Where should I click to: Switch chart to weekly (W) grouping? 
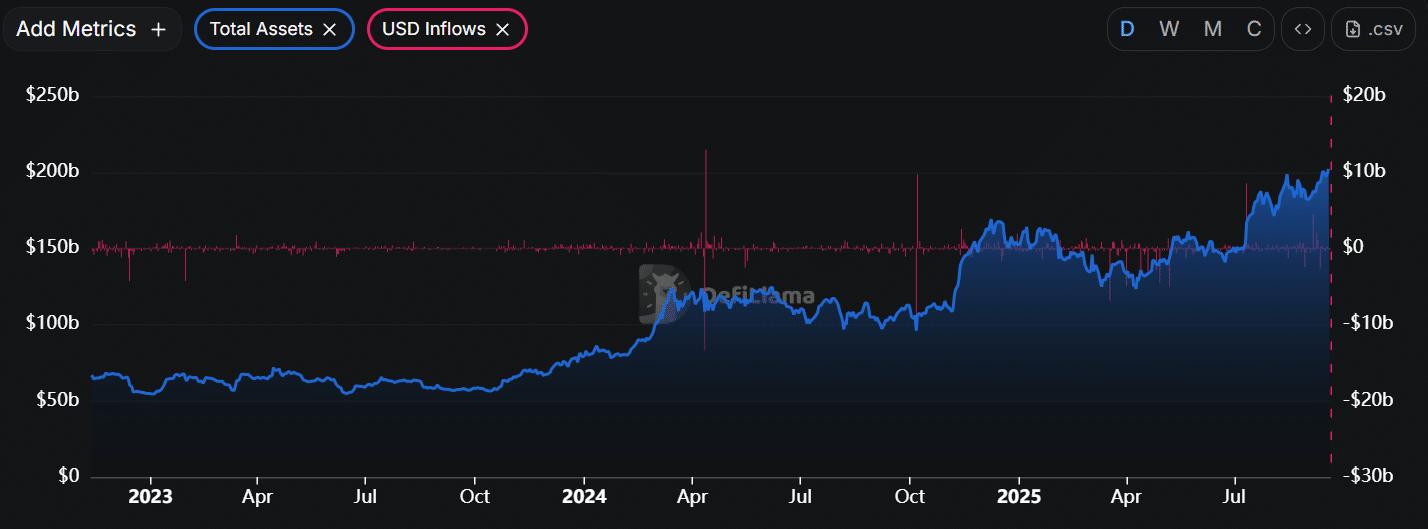pos(1169,29)
